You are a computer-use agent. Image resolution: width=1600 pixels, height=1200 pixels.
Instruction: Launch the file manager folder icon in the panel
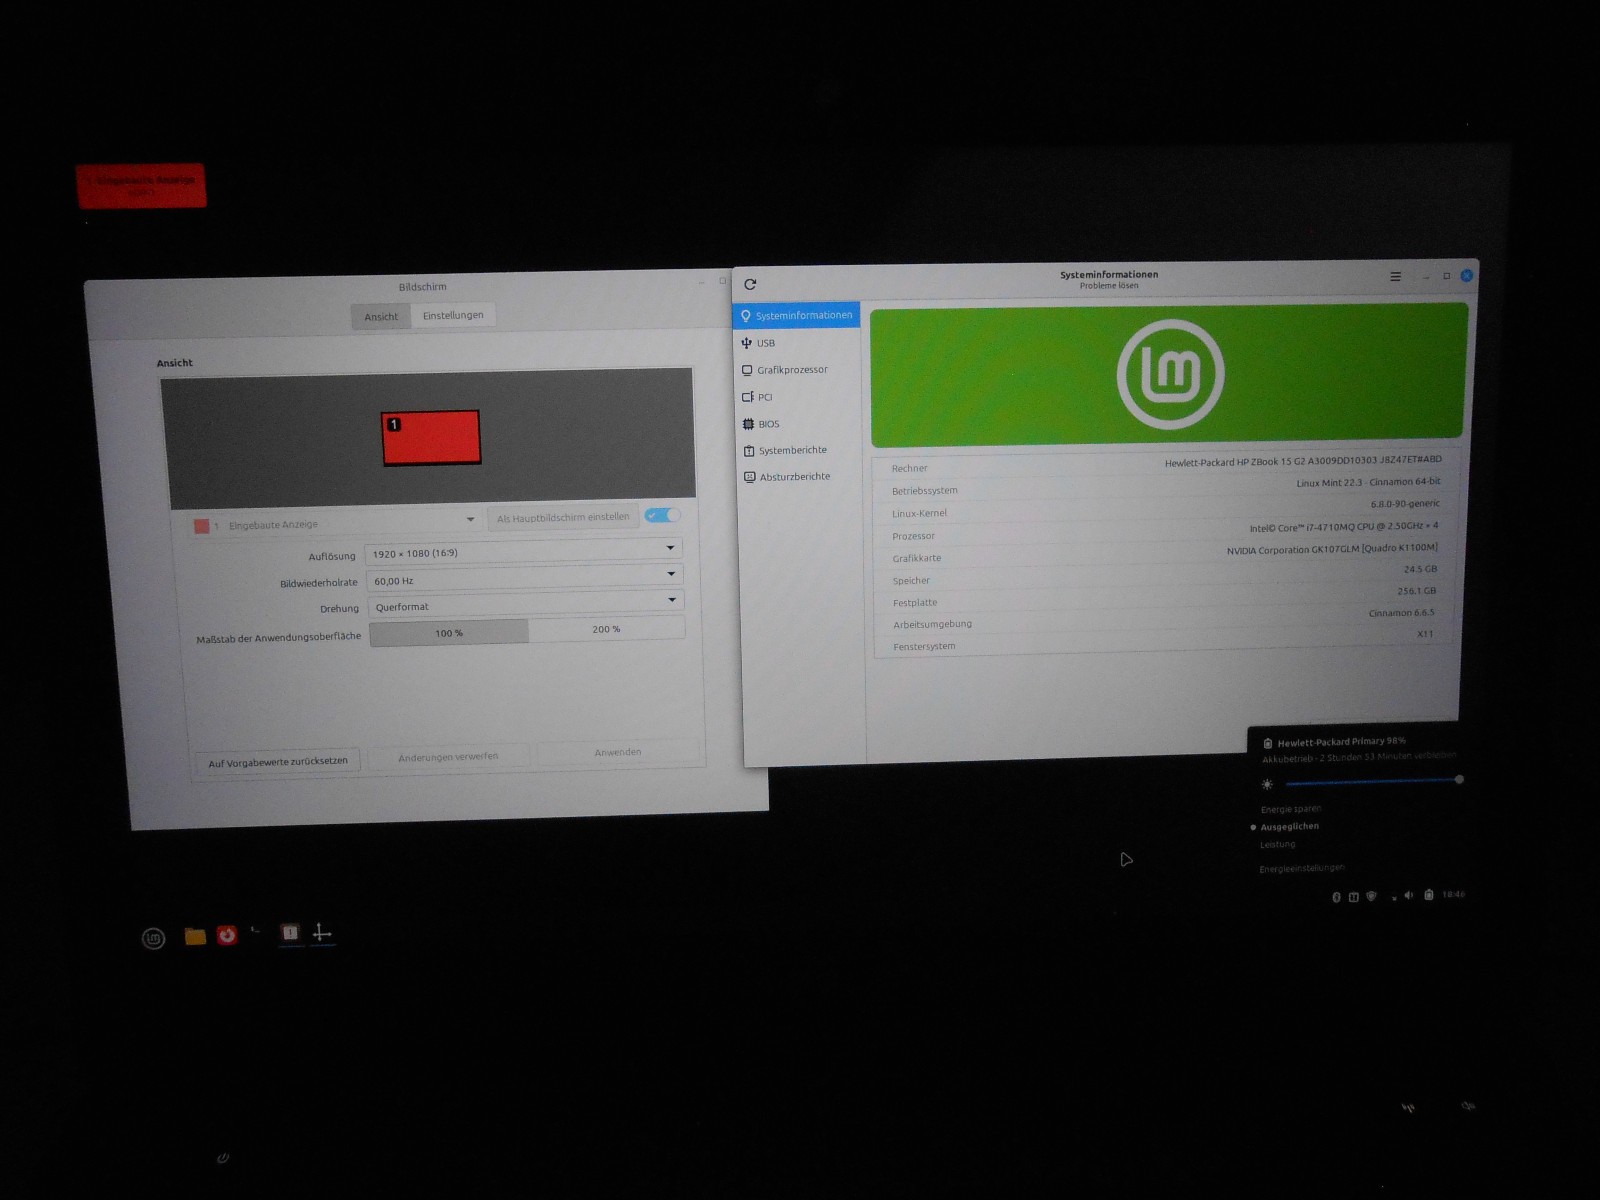coord(195,936)
